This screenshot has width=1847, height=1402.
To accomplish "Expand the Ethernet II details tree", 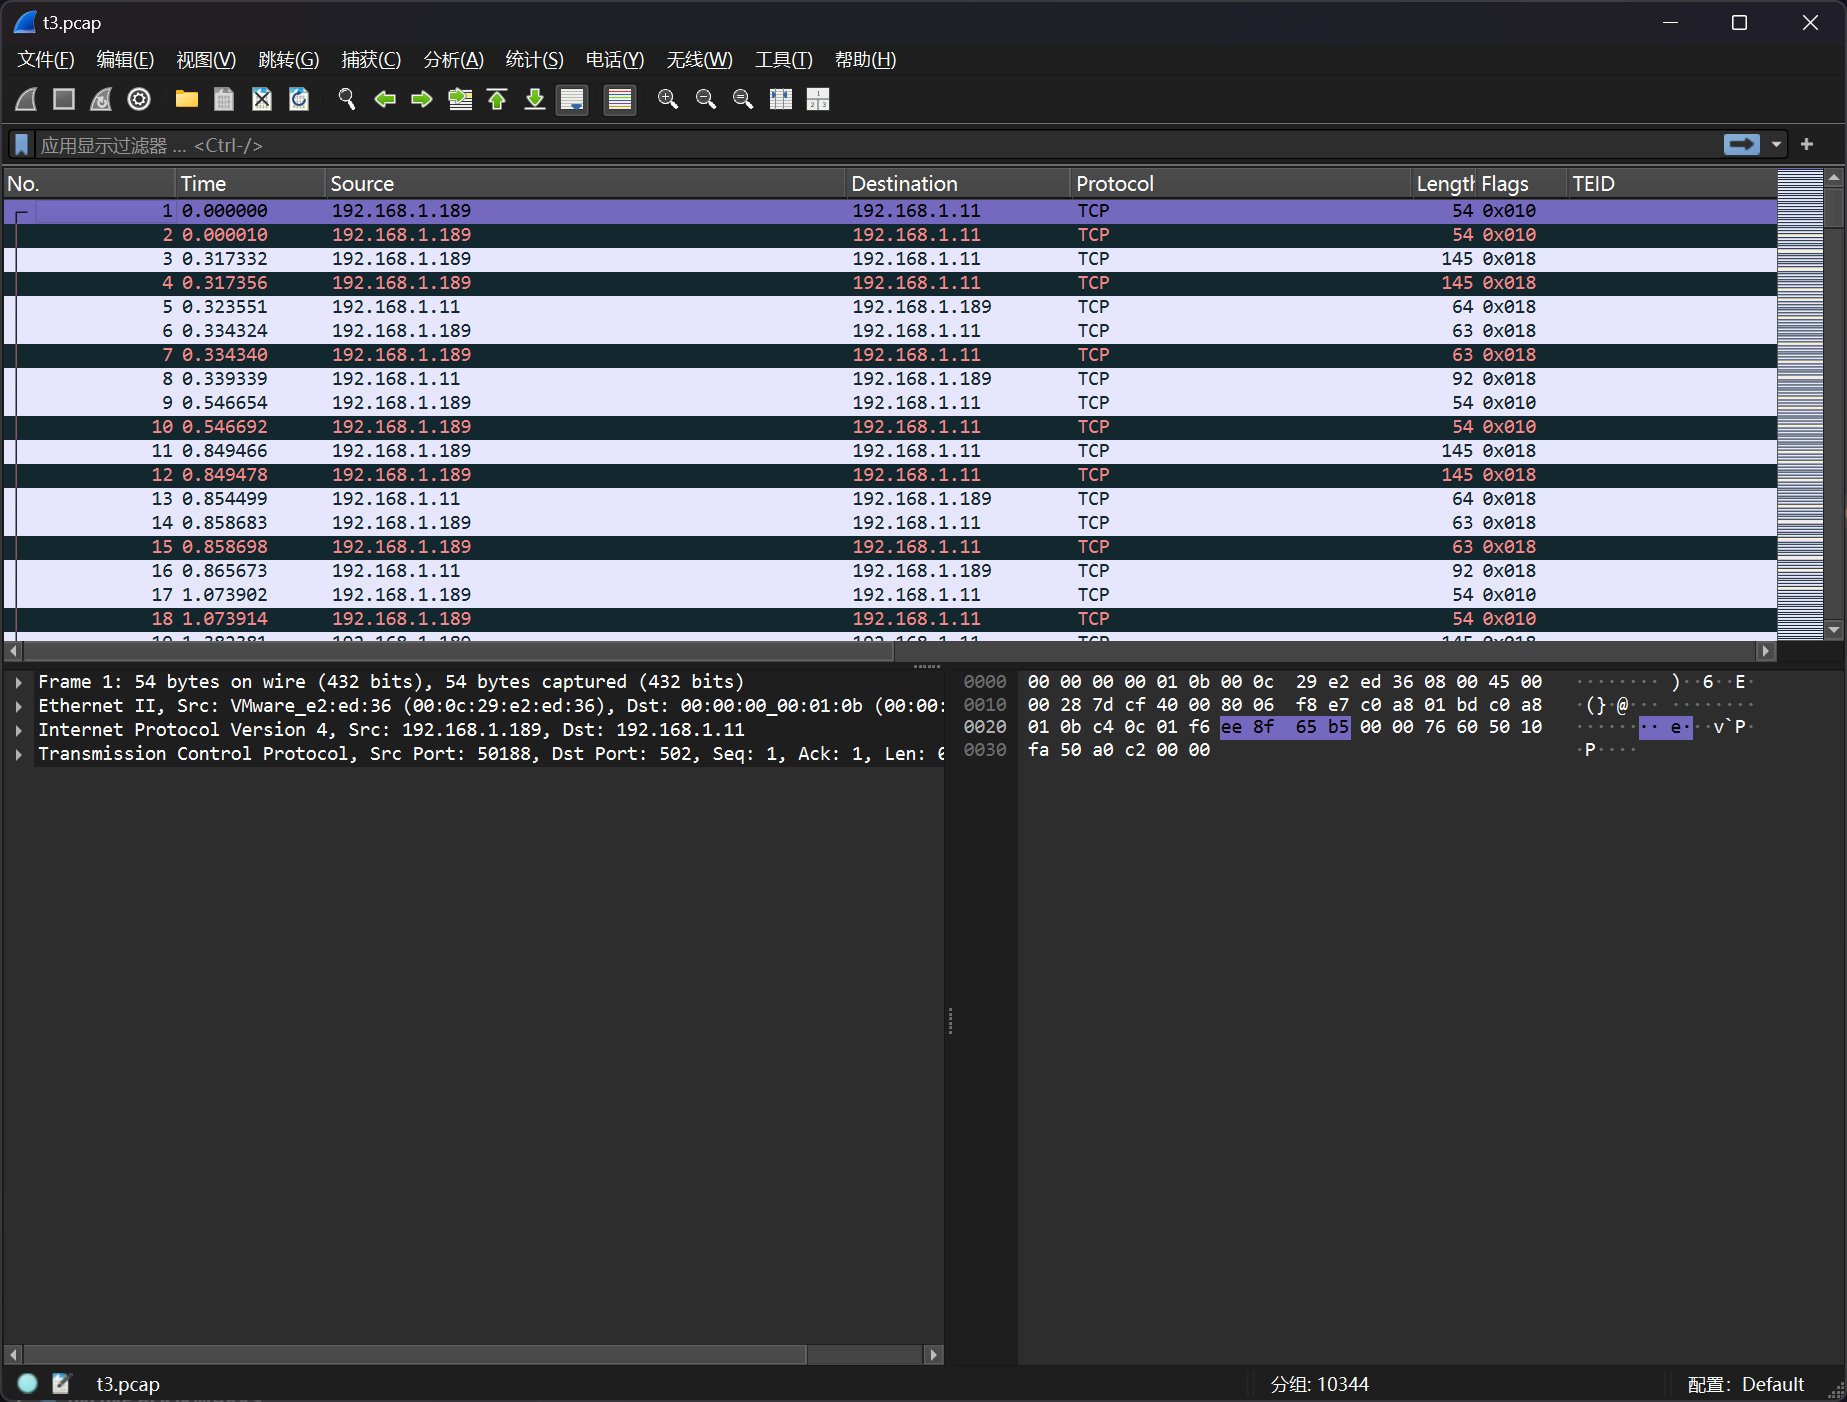I will point(19,706).
